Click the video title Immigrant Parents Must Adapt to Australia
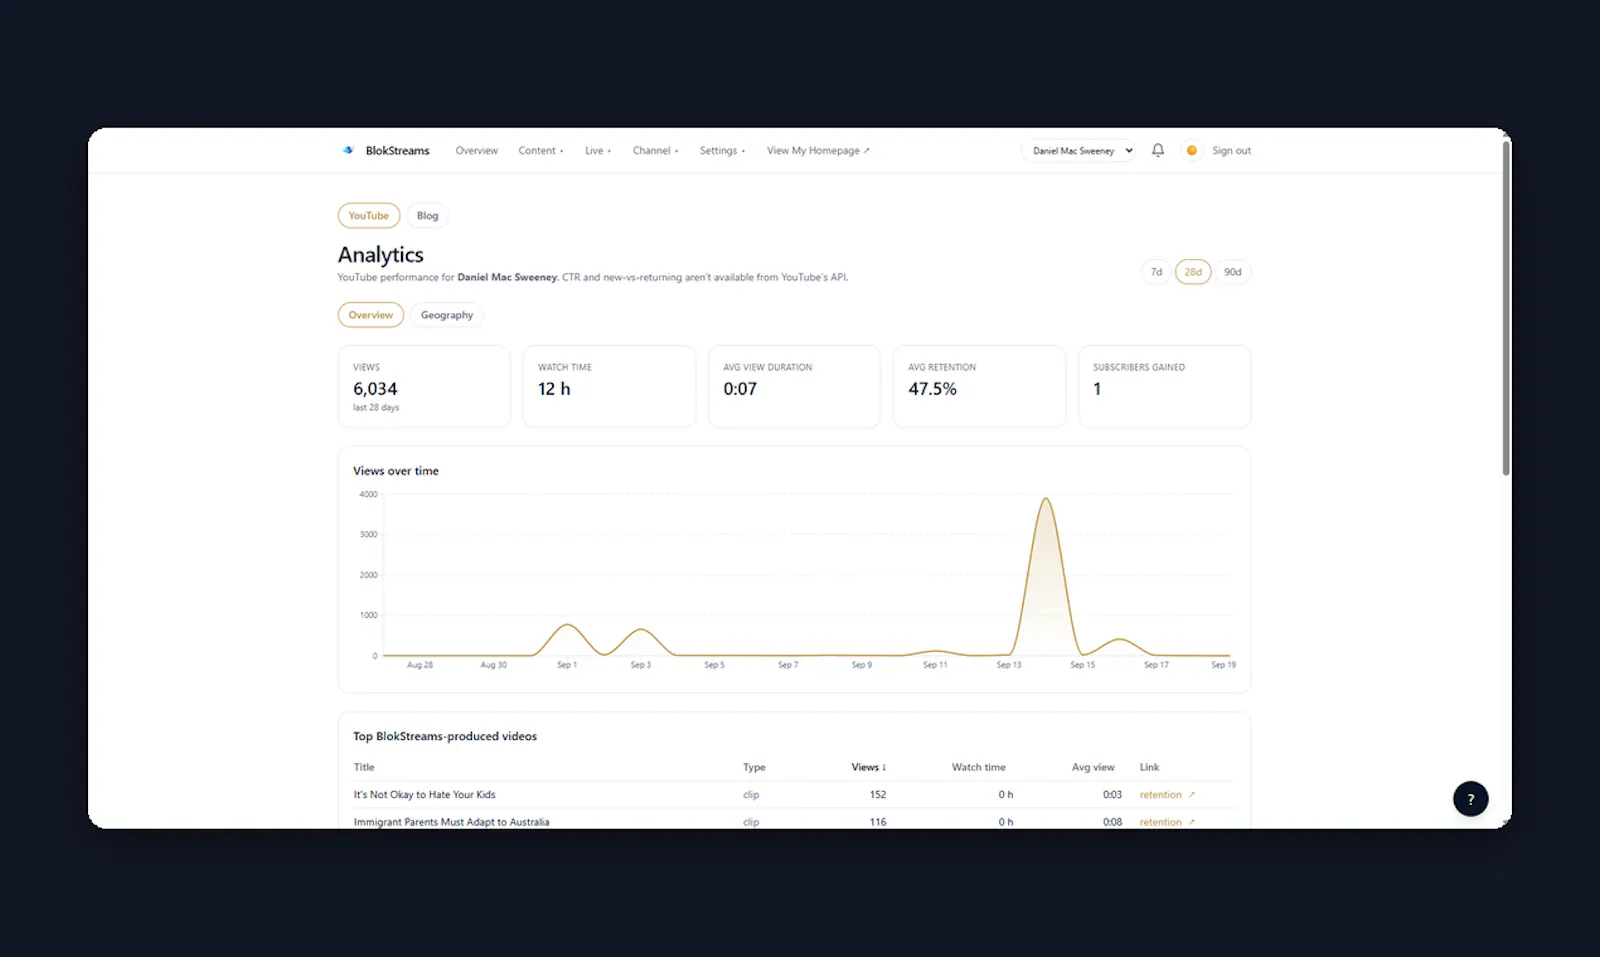Image resolution: width=1600 pixels, height=957 pixels. pyautogui.click(x=451, y=822)
